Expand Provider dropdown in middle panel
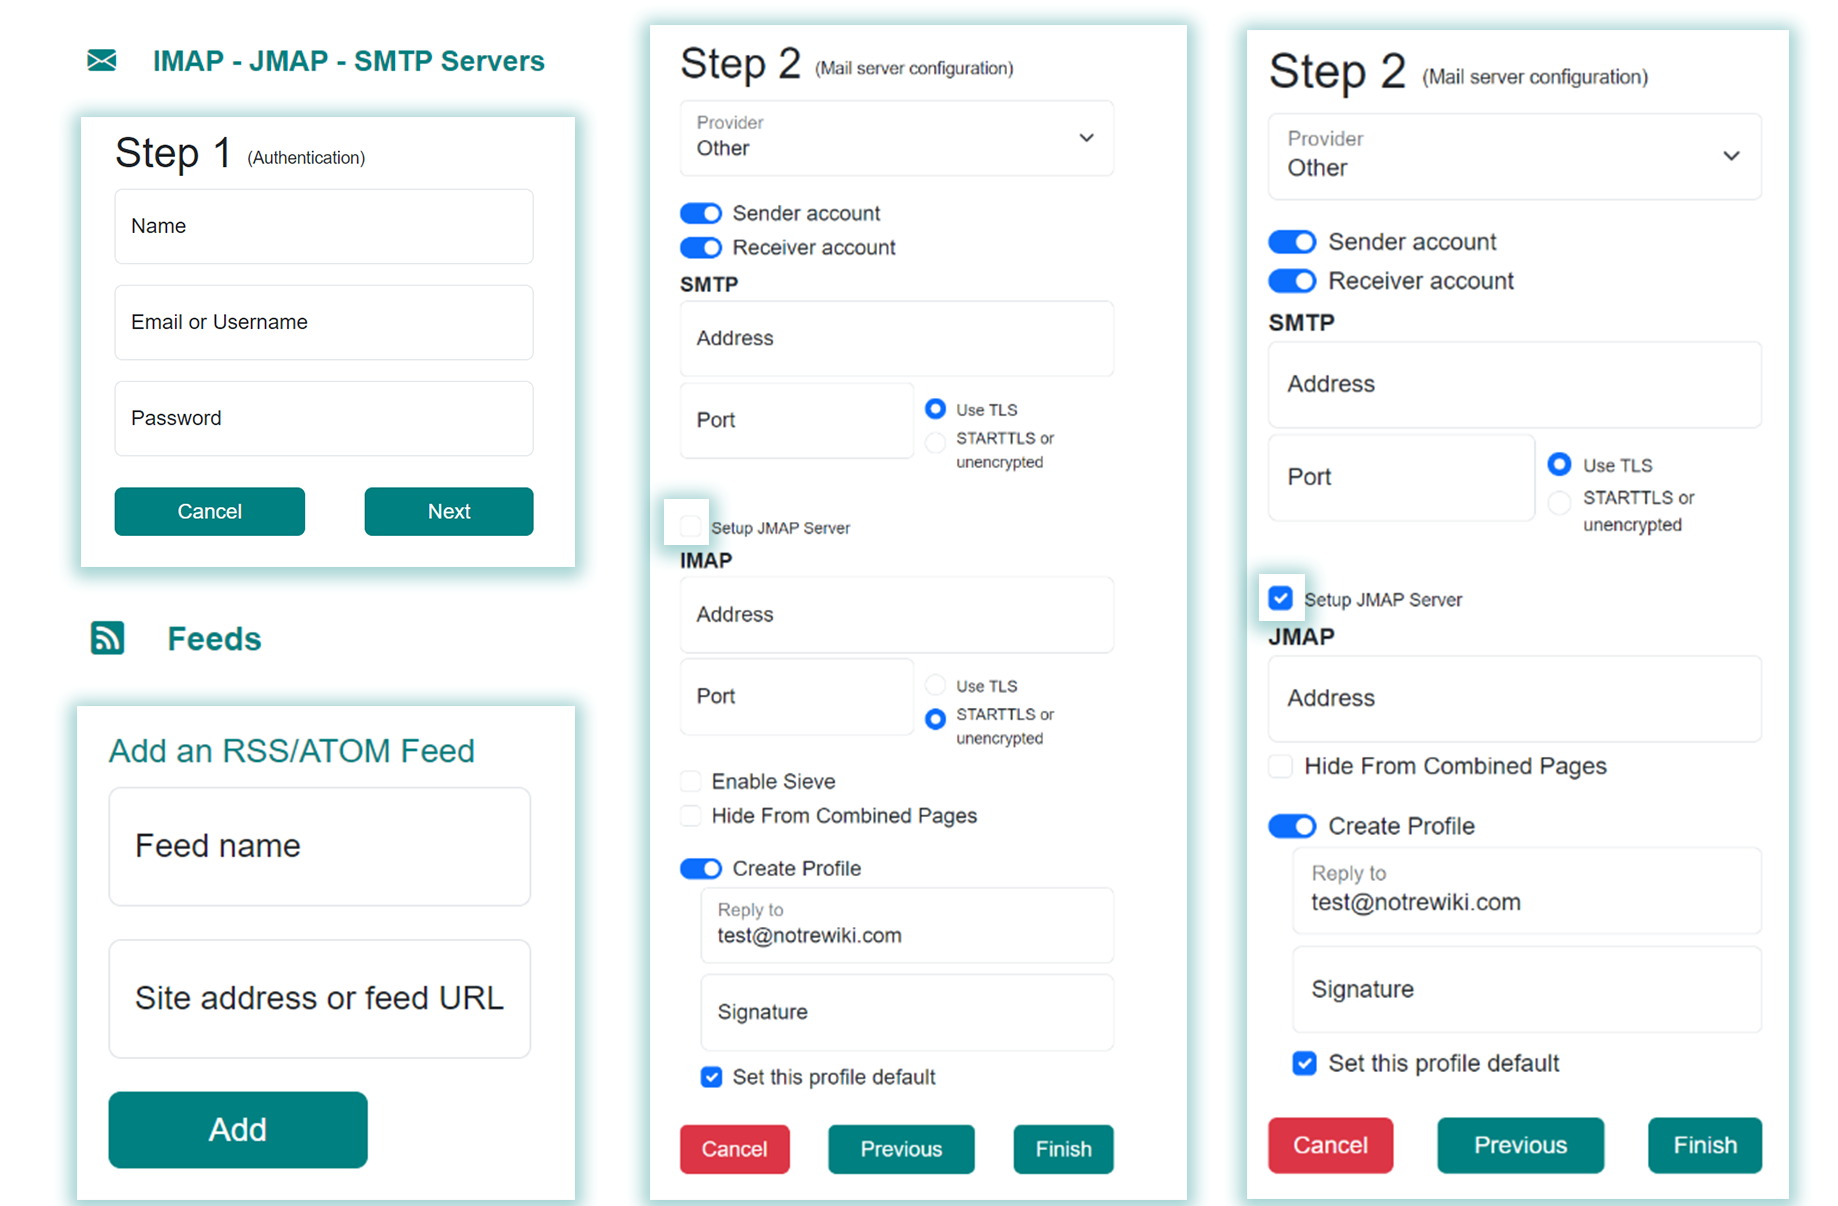Image resolution: width=1838 pixels, height=1206 pixels. pos(897,138)
